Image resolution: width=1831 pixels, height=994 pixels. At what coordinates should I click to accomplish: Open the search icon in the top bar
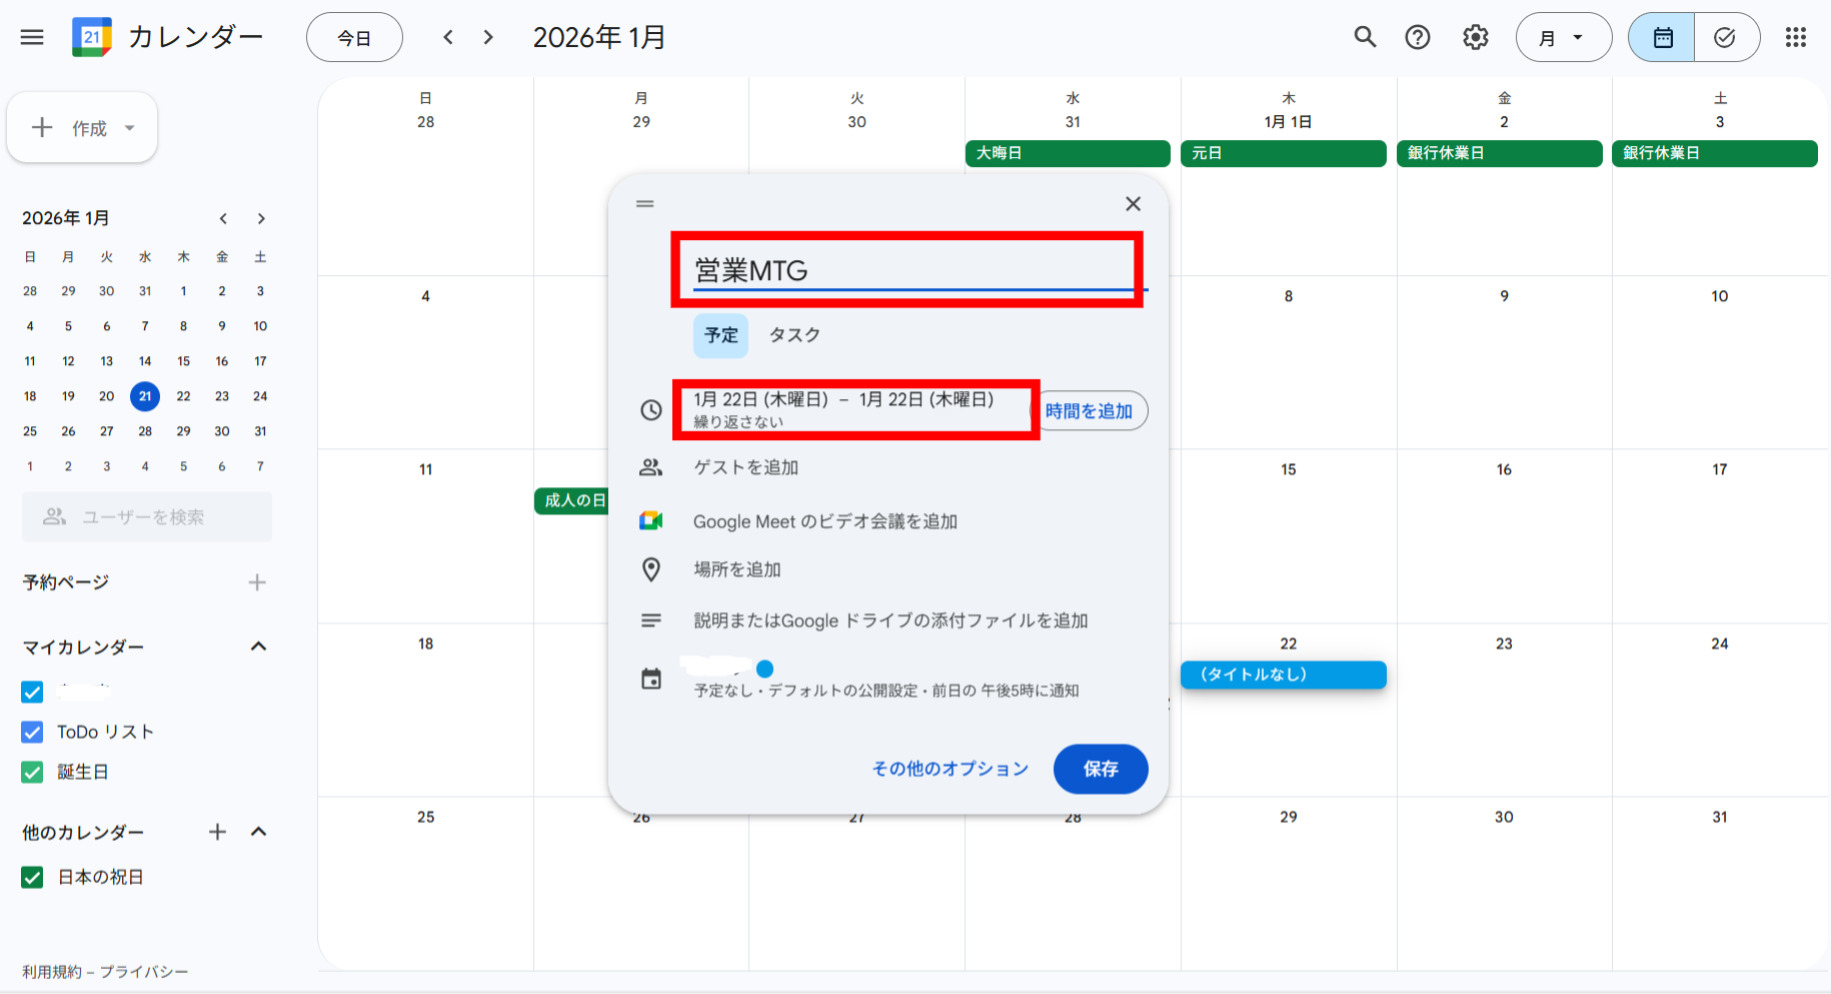(1365, 37)
